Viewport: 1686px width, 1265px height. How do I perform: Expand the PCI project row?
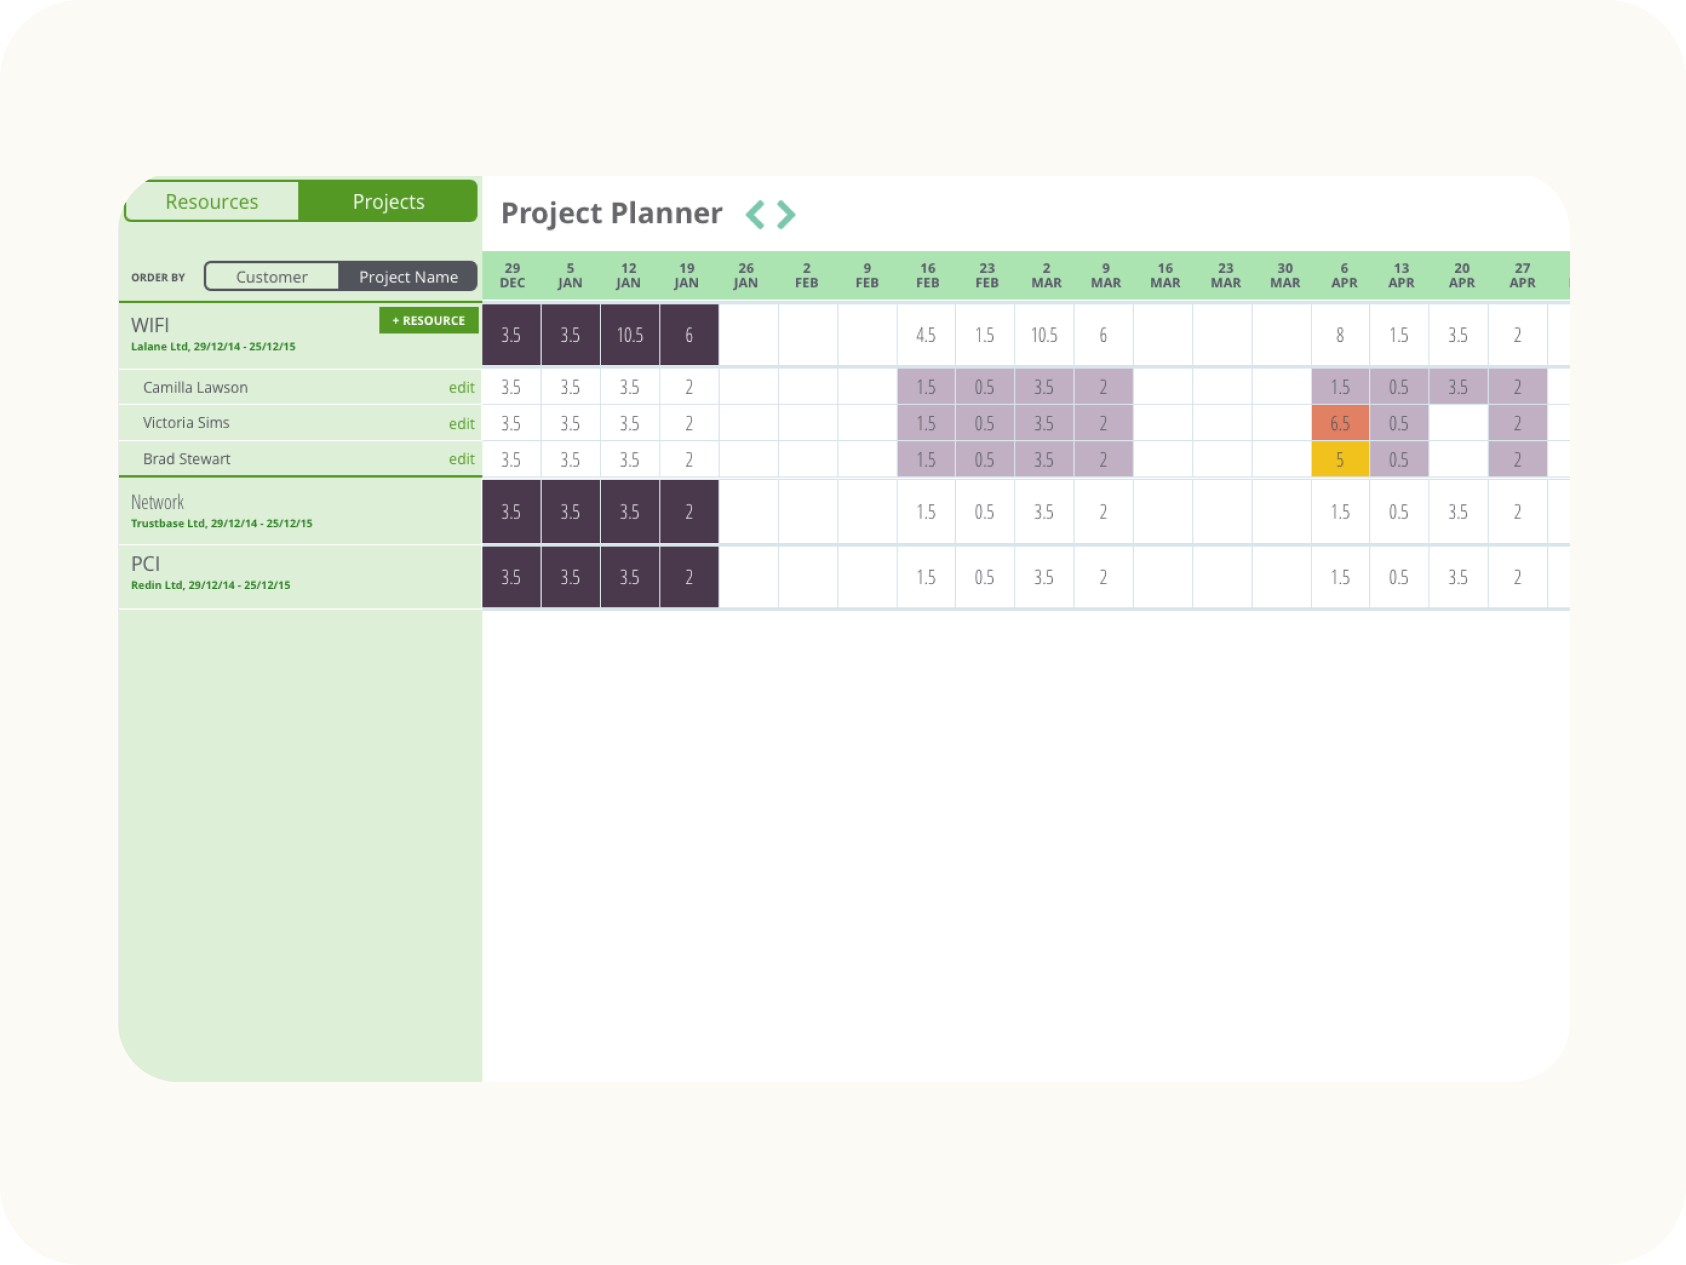[300, 577]
